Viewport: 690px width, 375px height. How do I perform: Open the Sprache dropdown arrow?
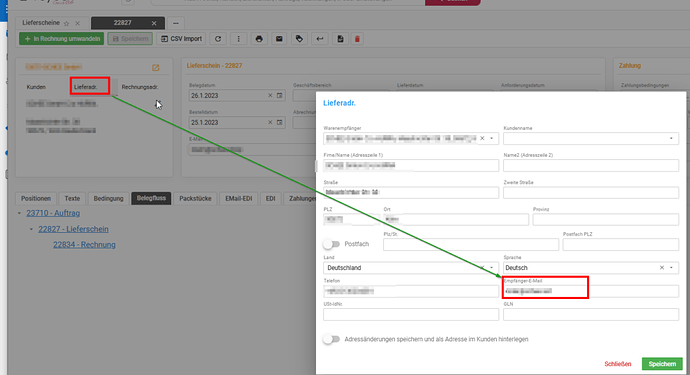point(671,268)
